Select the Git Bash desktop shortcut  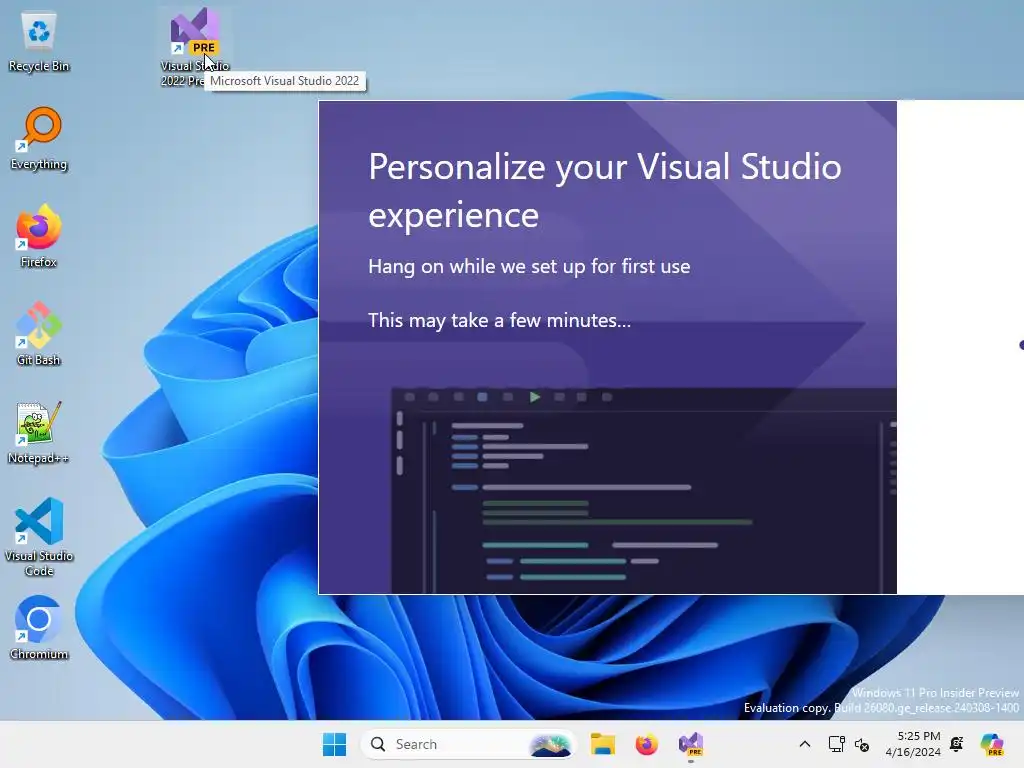tap(39, 334)
